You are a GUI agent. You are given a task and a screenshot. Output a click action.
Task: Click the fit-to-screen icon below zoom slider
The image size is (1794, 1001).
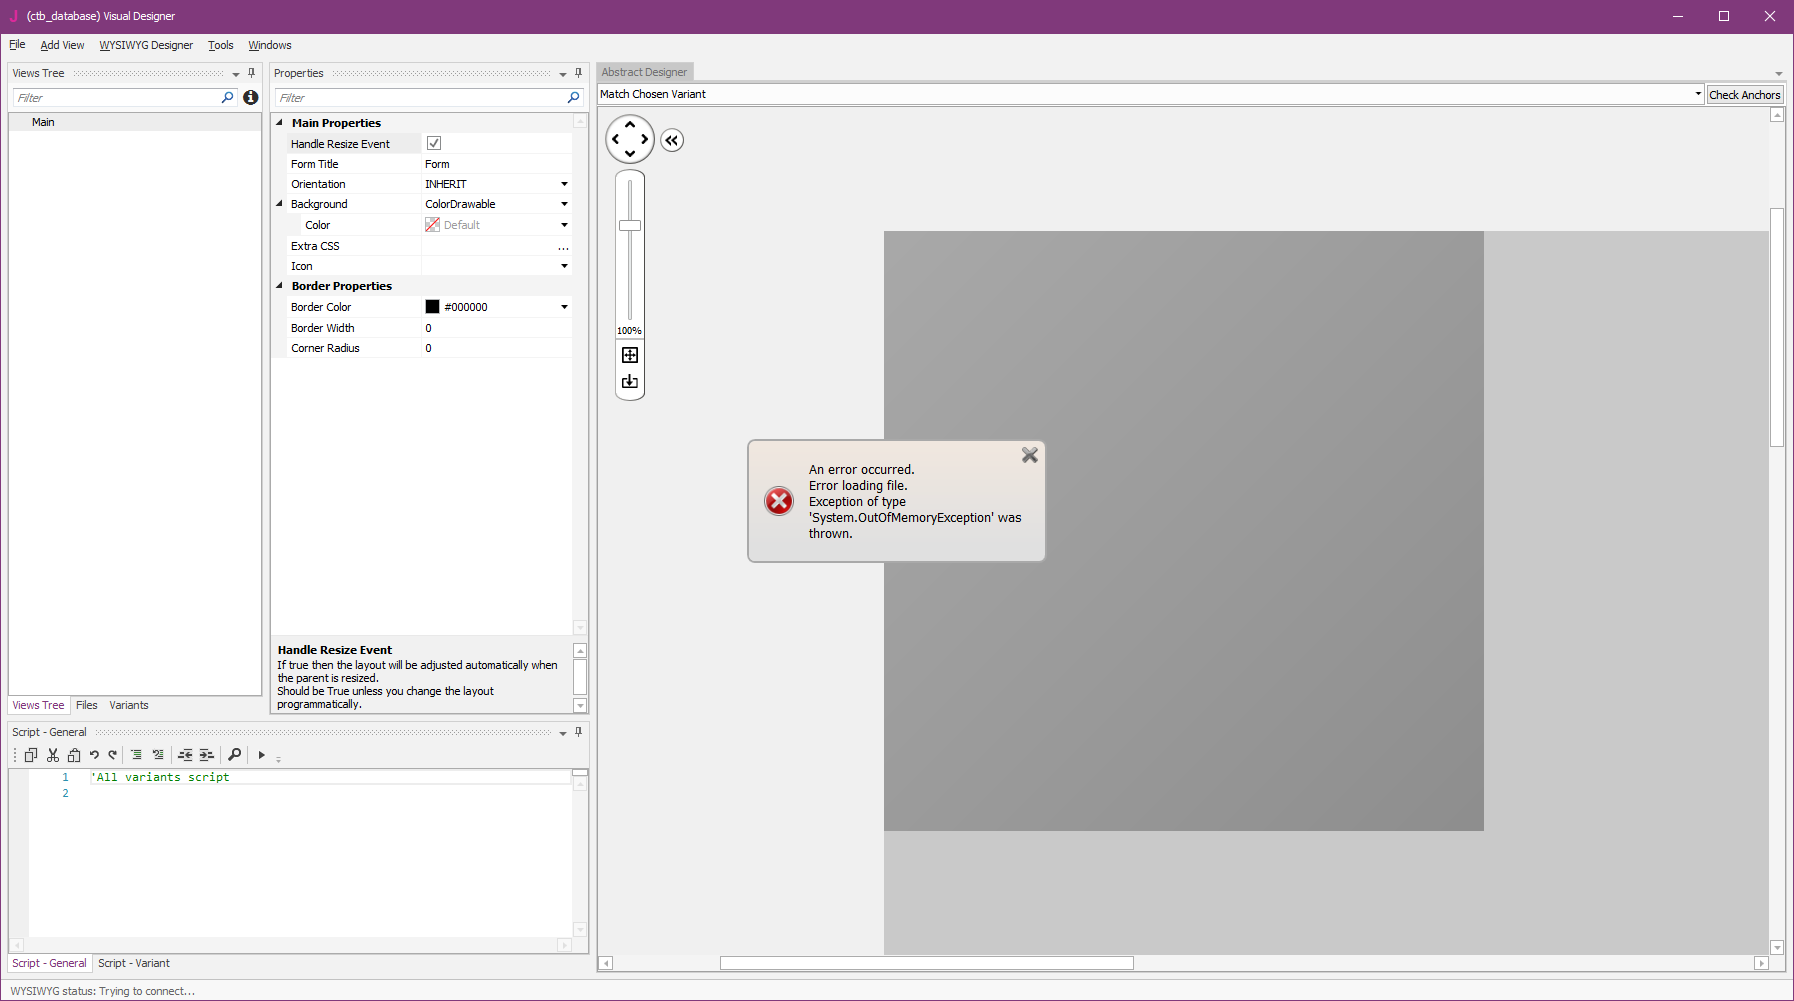click(630, 355)
